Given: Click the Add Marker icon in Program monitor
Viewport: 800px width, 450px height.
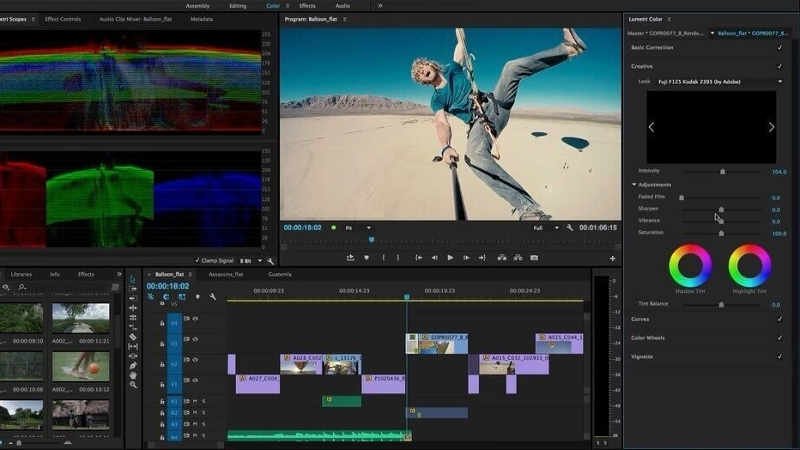Looking at the screenshot, I should click(366, 258).
